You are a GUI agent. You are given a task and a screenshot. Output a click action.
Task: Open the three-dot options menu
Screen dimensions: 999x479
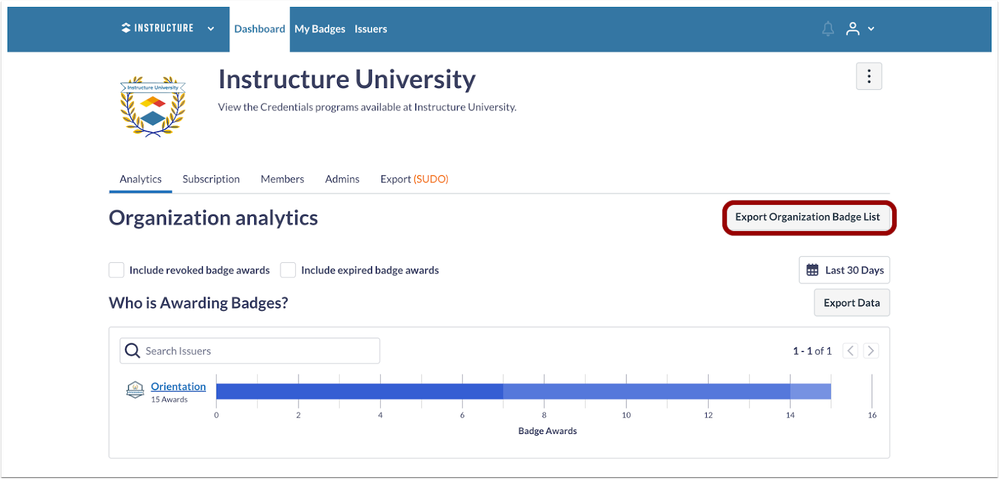(869, 76)
